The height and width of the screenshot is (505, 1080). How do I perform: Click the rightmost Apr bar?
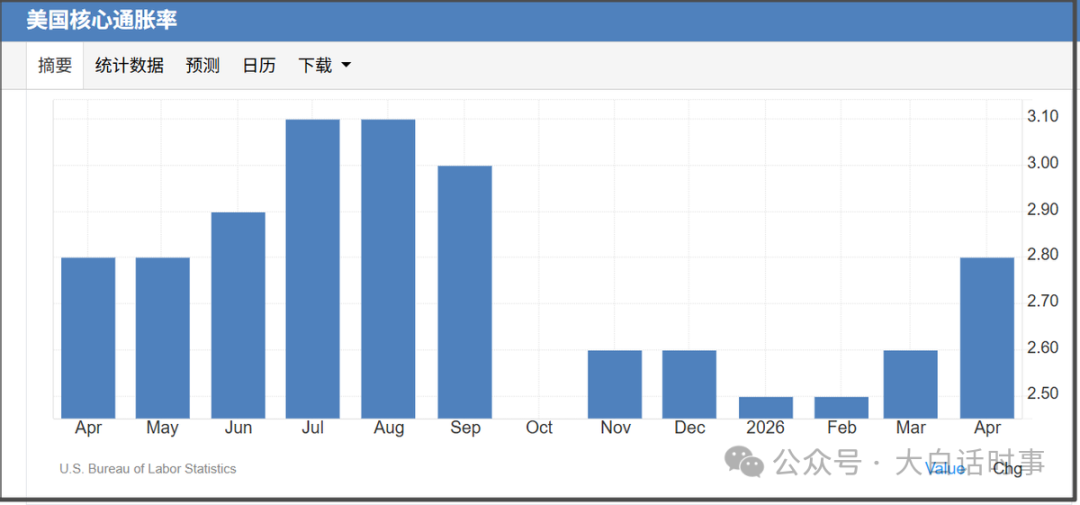[x=987, y=338]
